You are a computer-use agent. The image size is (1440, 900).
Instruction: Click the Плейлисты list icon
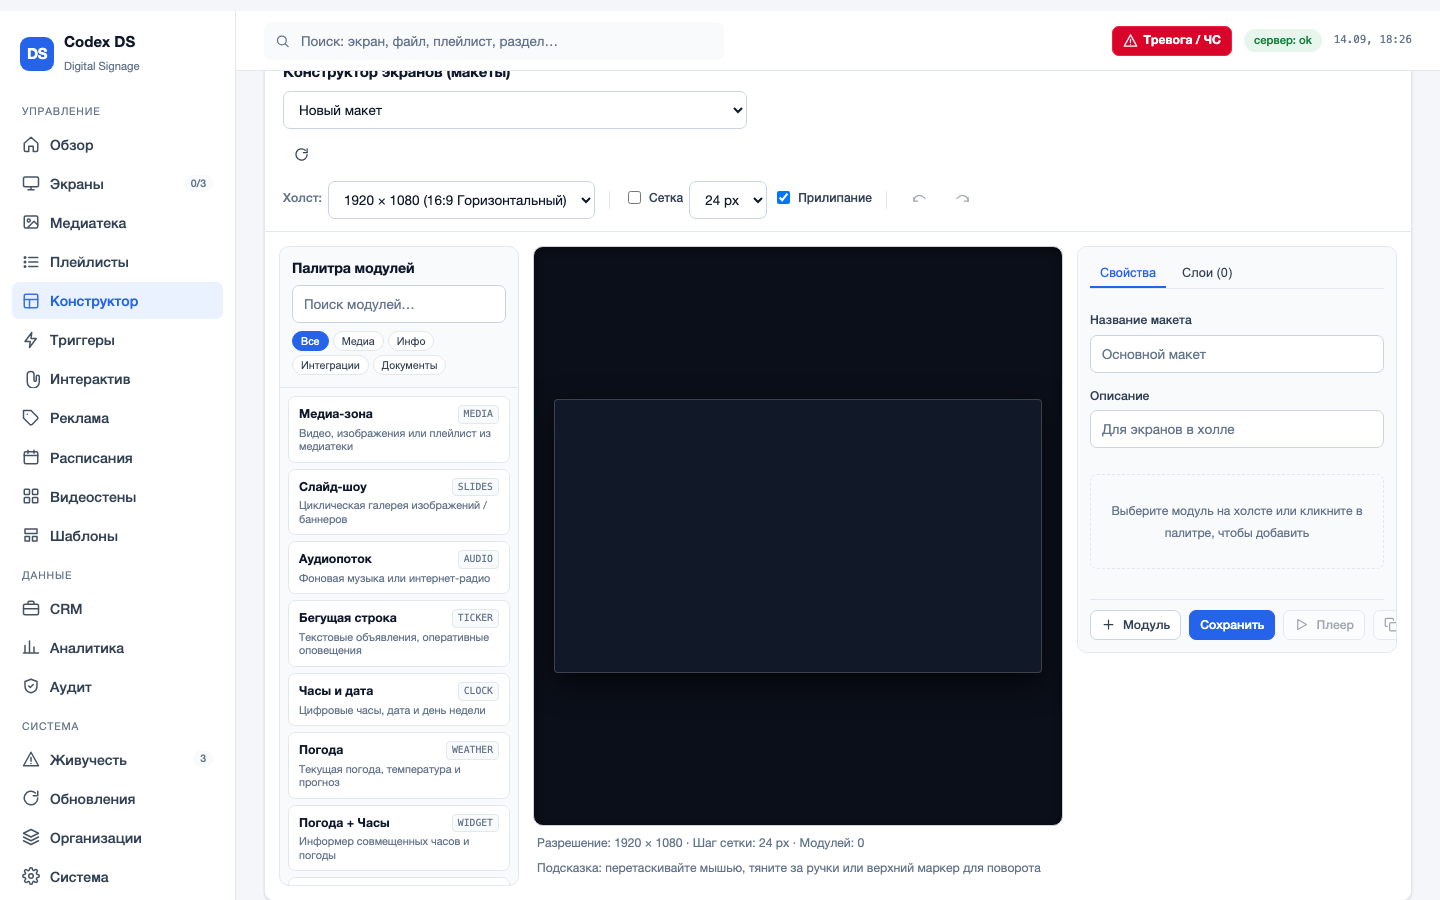pyautogui.click(x=31, y=262)
